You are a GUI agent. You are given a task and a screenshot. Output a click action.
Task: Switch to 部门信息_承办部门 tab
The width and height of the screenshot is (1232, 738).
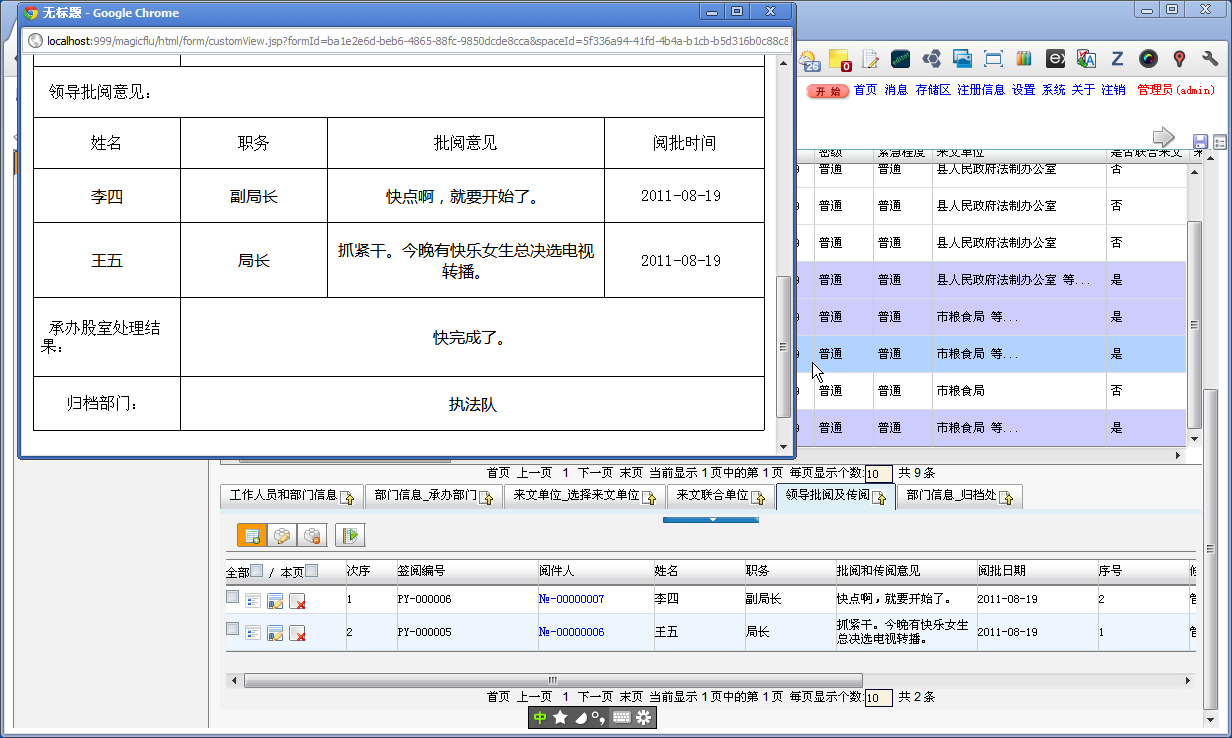tap(433, 496)
